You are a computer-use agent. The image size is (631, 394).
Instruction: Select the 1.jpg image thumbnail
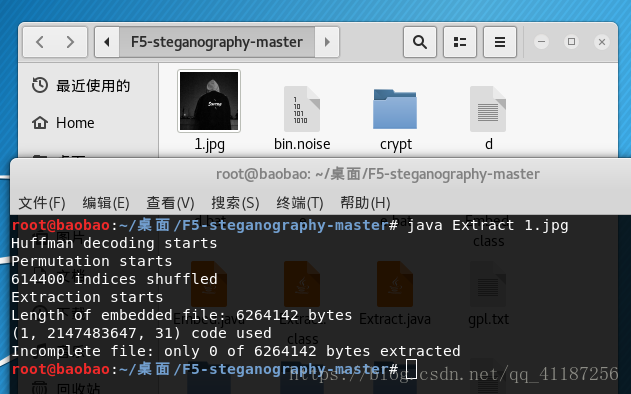(209, 101)
